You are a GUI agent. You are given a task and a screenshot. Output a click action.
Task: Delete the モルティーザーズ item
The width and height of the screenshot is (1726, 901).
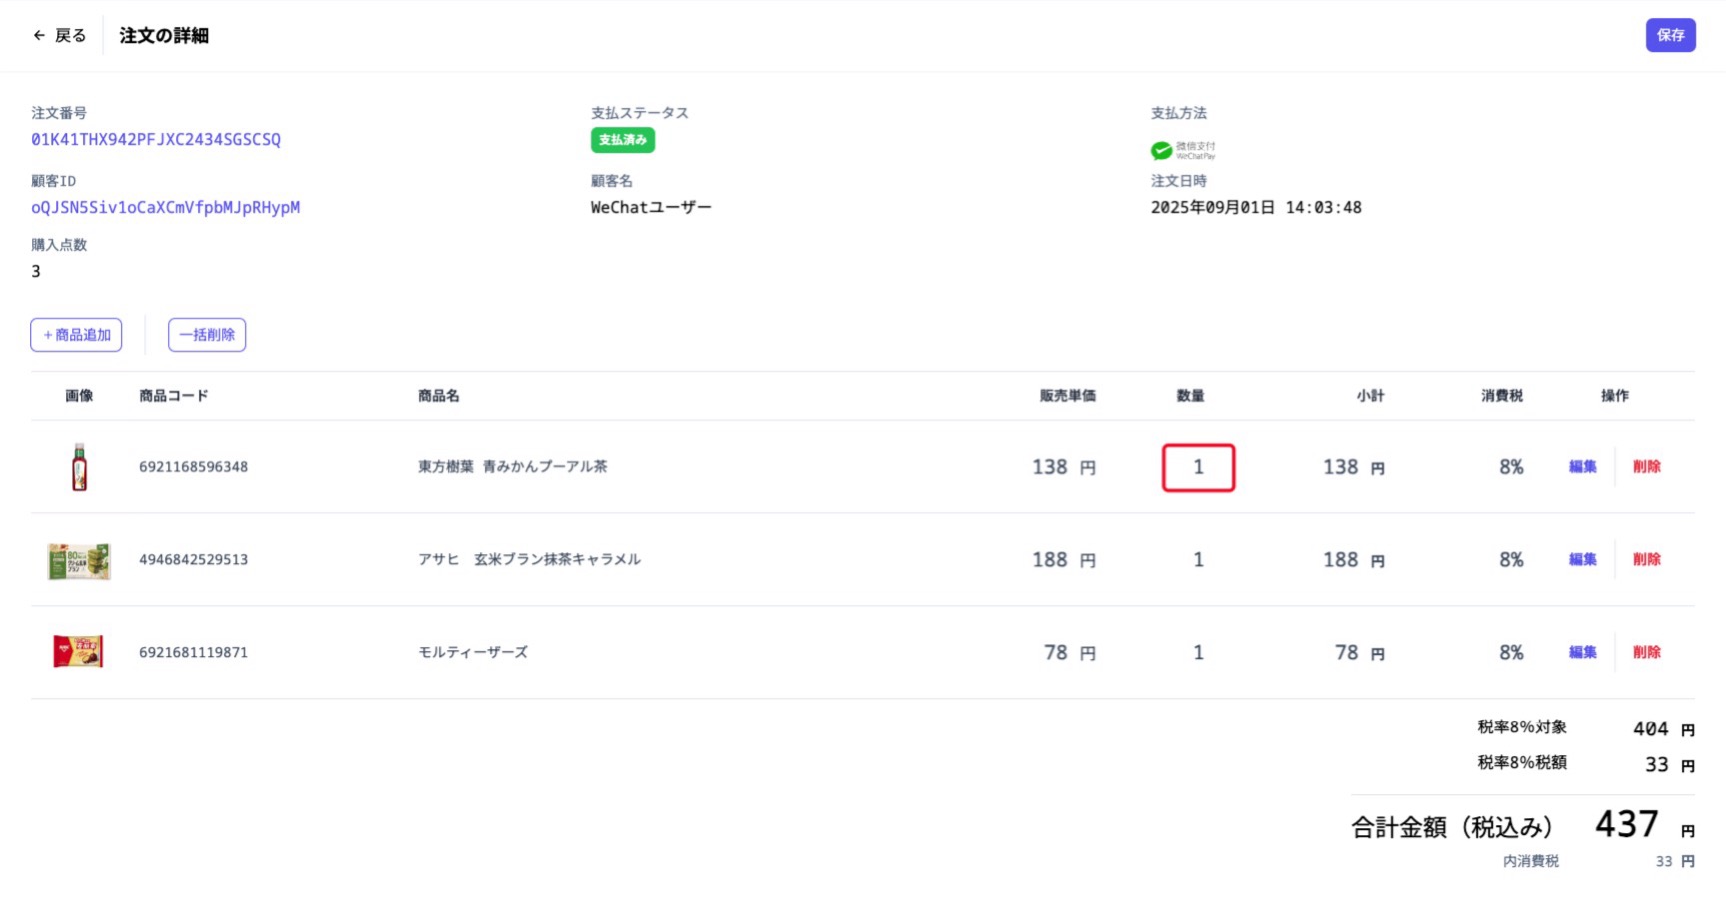pyautogui.click(x=1647, y=651)
